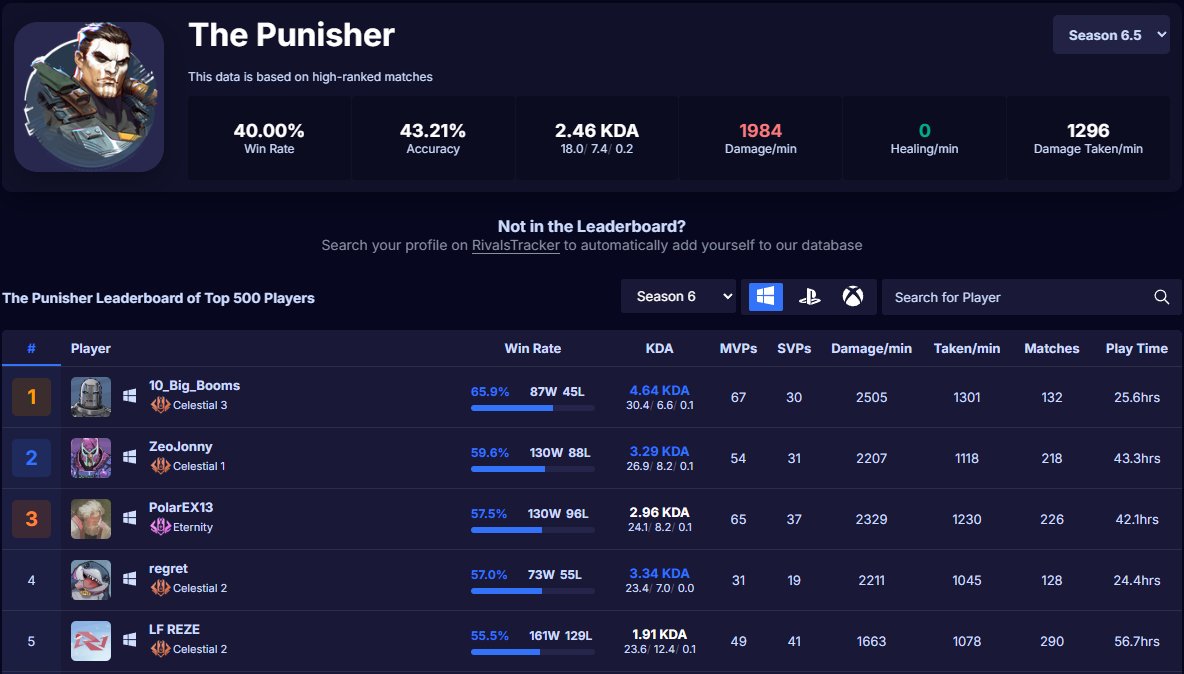The width and height of the screenshot is (1184, 674).
Task: Open the RivalsTracker link
Action: click(516, 245)
